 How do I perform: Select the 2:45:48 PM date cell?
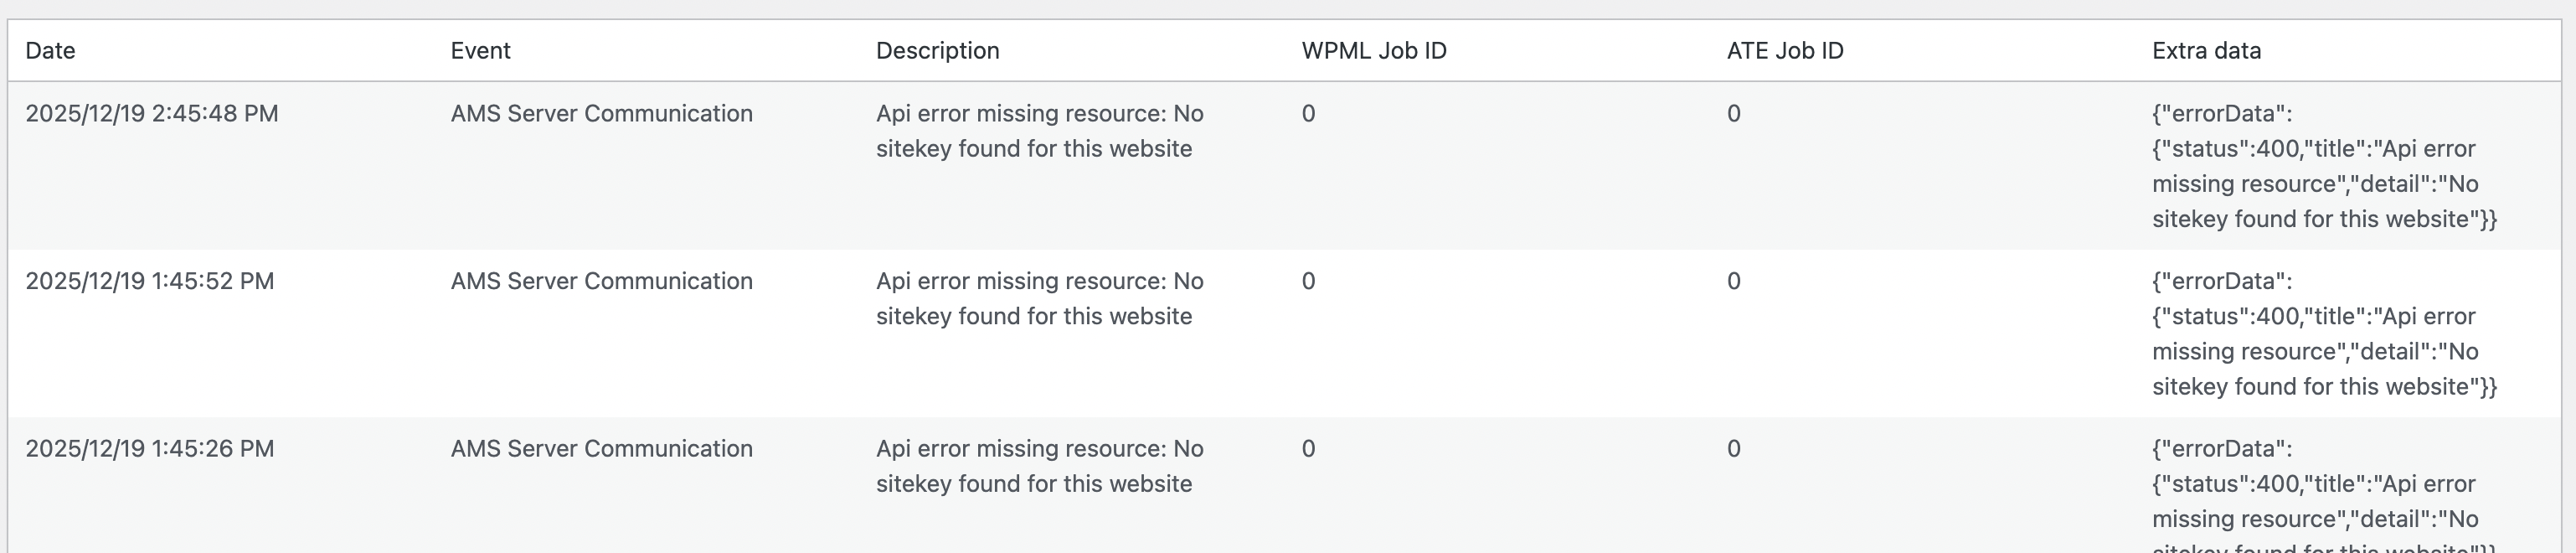[x=152, y=114]
